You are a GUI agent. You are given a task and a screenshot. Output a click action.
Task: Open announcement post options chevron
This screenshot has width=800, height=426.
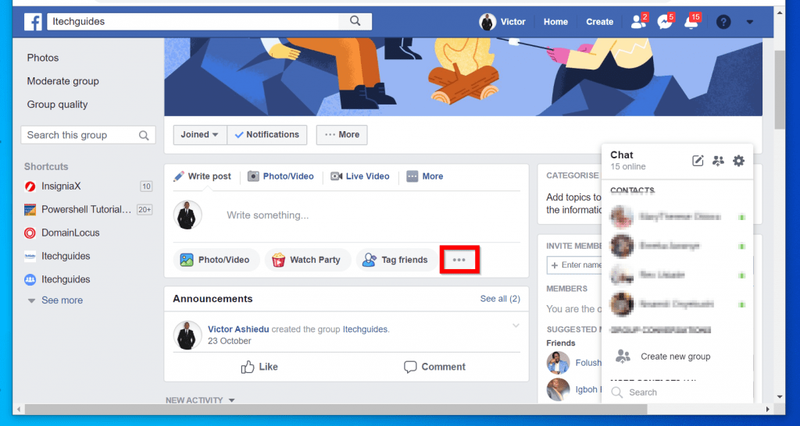point(516,325)
